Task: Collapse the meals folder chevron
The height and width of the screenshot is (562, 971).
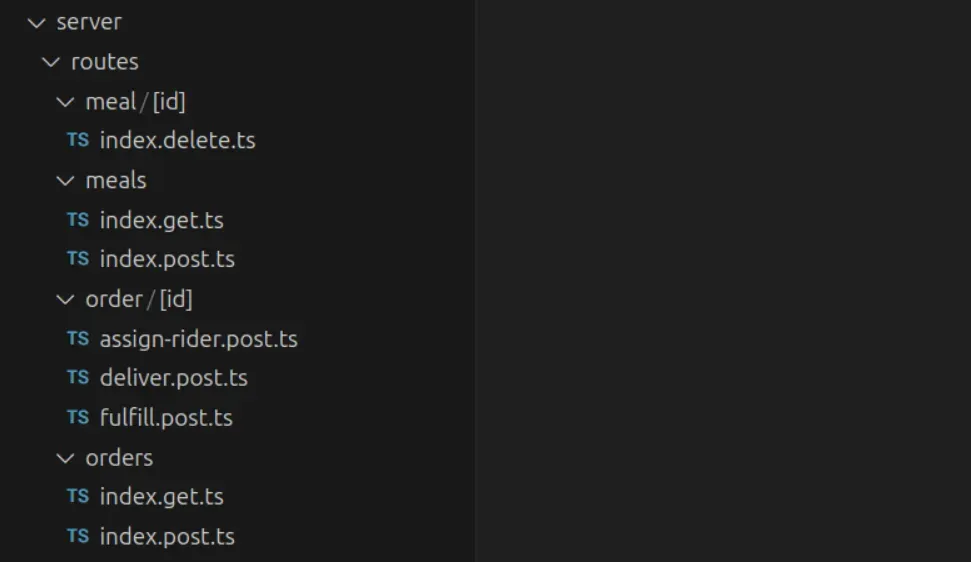Action: (66, 180)
